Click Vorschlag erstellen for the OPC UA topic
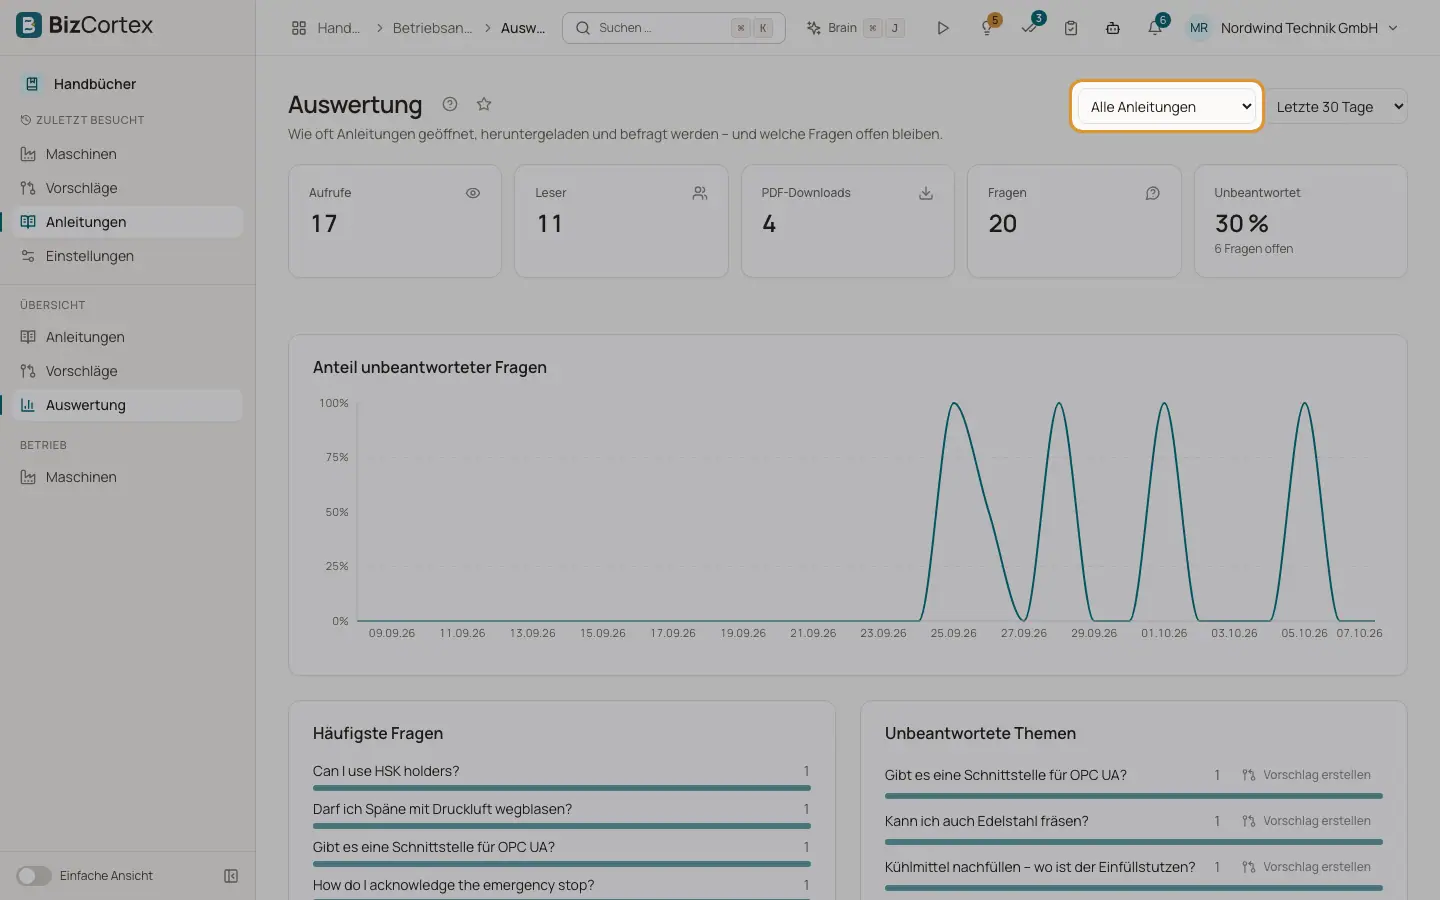This screenshot has height=900, width=1440. click(1307, 775)
